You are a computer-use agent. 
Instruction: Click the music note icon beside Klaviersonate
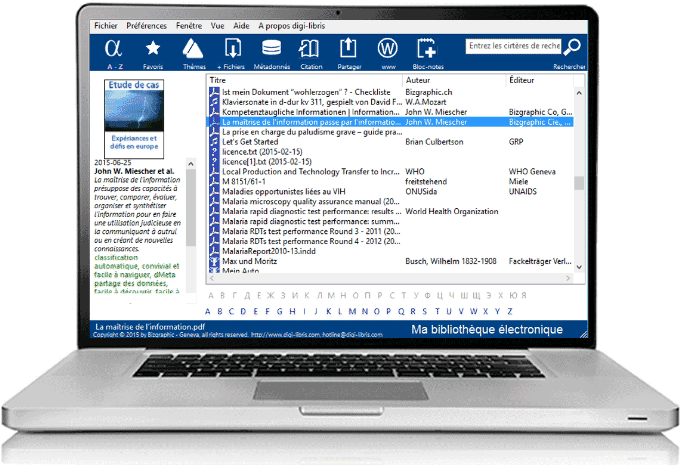coord(214,102)
